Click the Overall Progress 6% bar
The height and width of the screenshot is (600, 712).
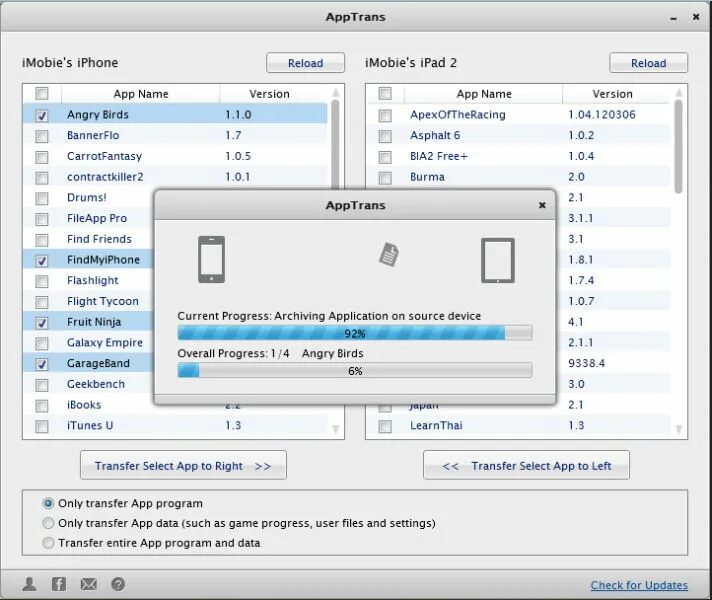[355, 371]
